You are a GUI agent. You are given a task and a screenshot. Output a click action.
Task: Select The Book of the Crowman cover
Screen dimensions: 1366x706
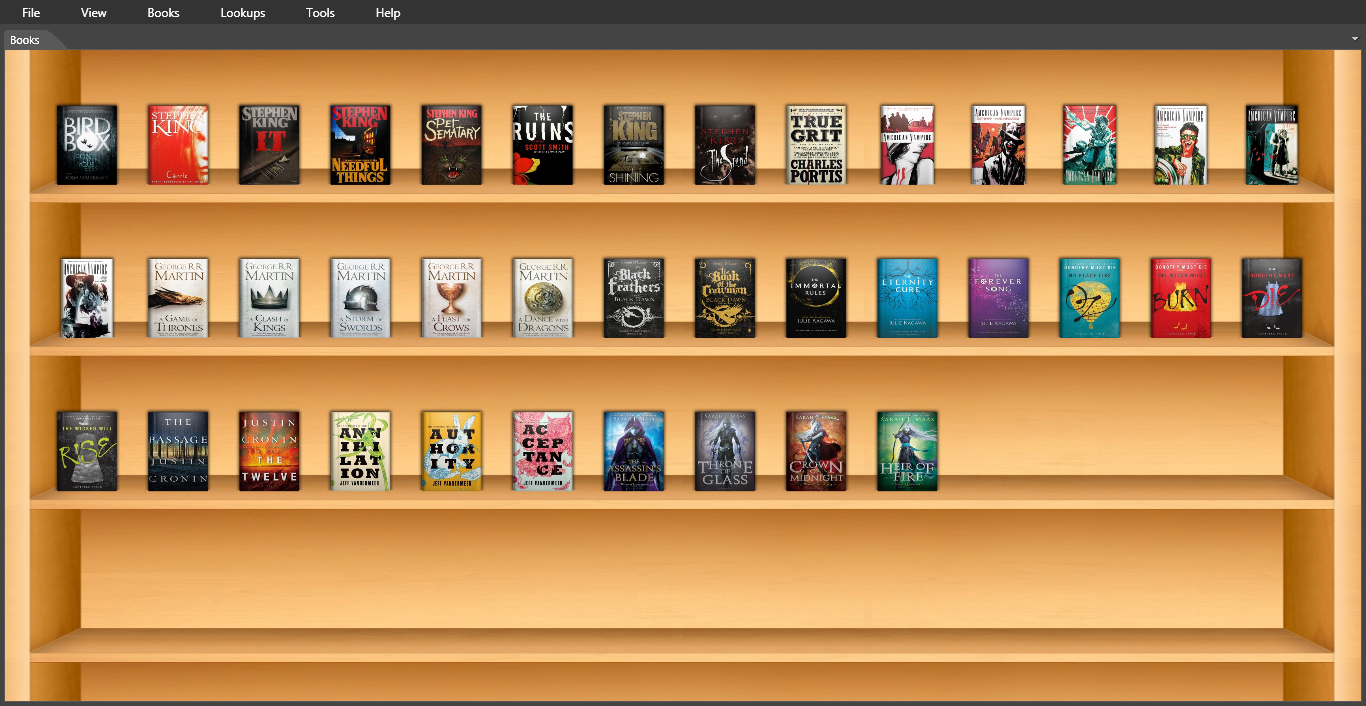(725, 298)
